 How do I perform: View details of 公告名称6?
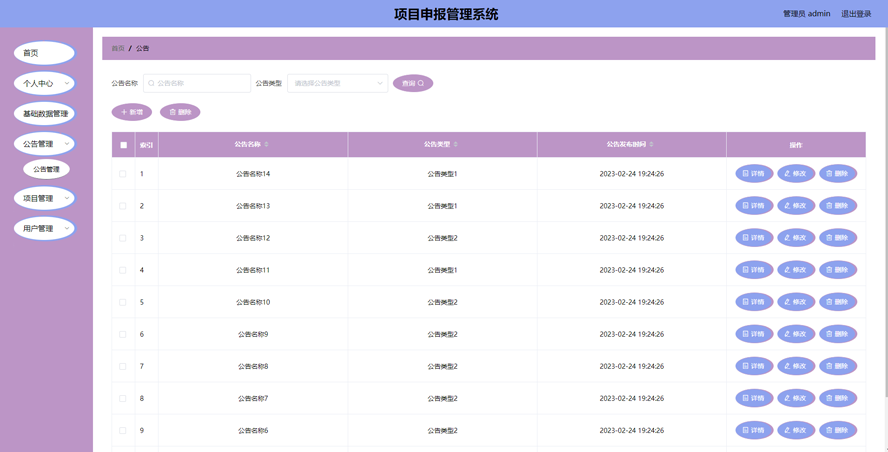754,430
